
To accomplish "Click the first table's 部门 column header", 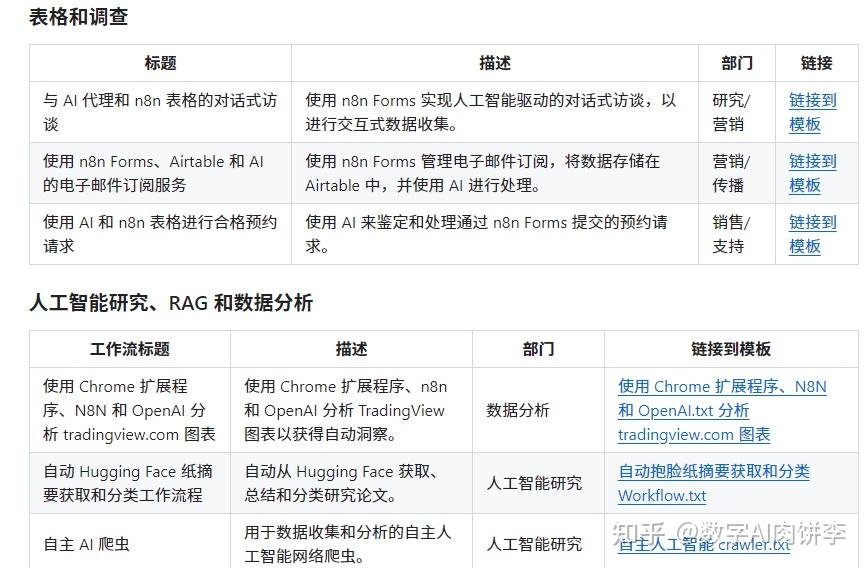I will (737, 63).
